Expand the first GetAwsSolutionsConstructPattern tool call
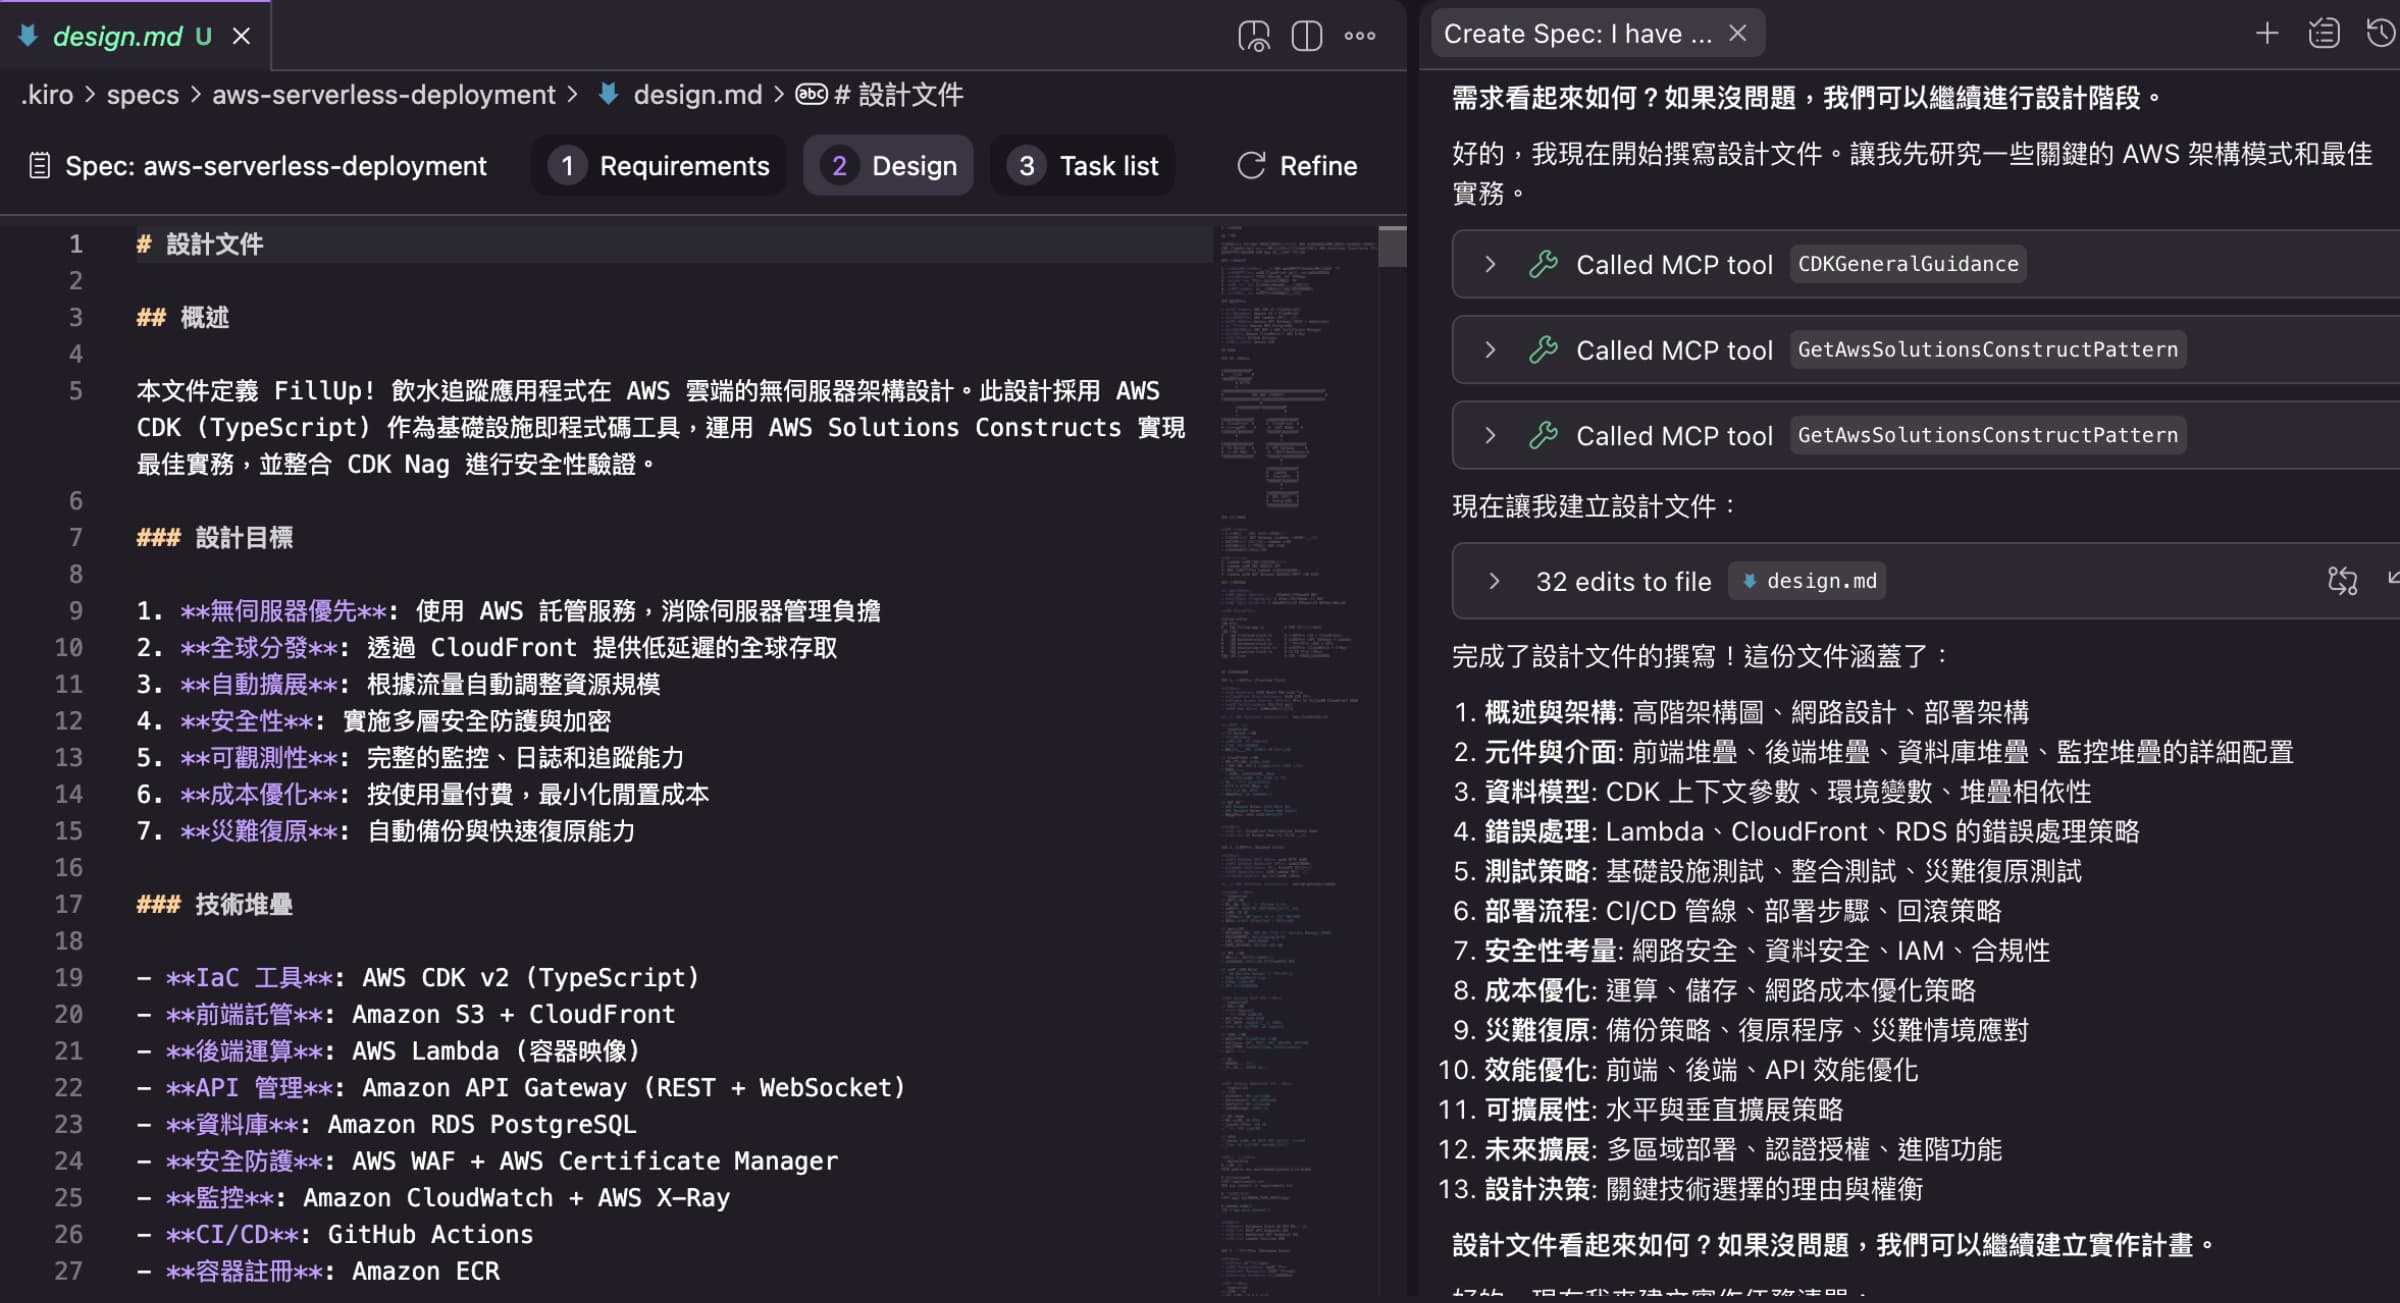Image resolution: width=2400 pixels, height=1303 pixels. click(x=1491, y=349)
